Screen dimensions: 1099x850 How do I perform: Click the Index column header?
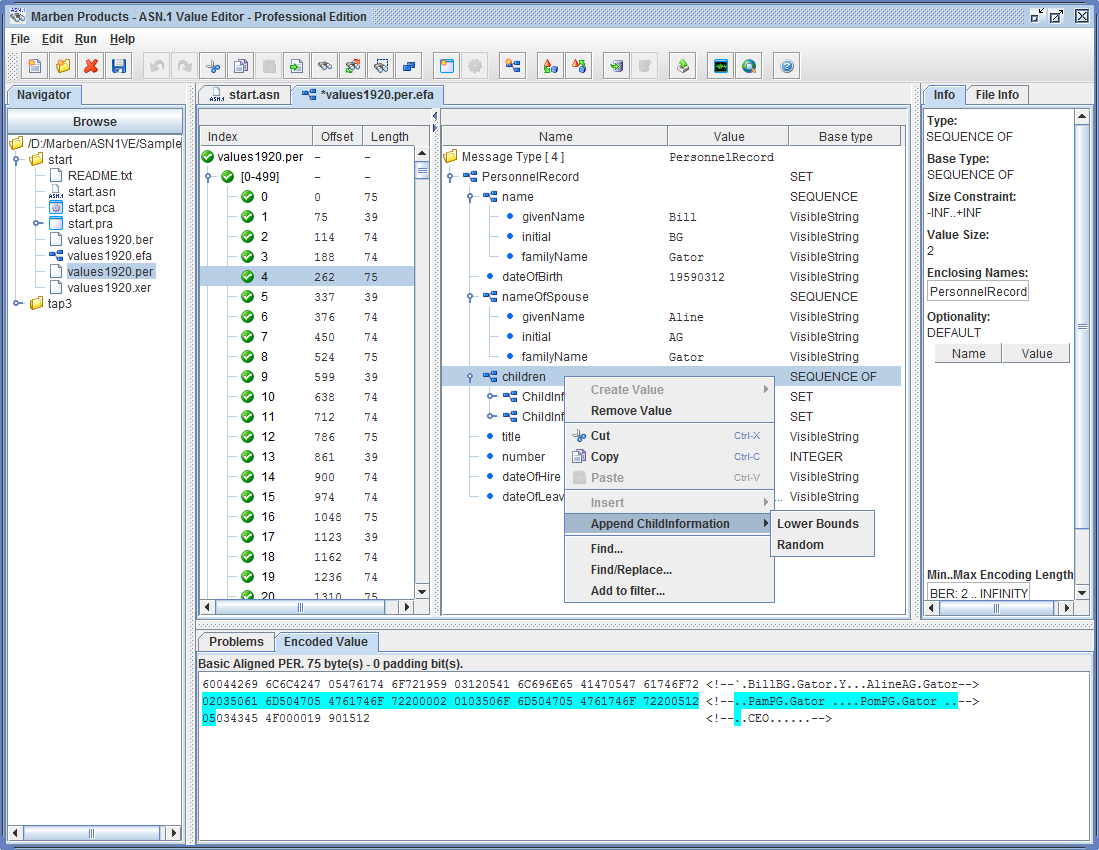[x=256, y=137]
